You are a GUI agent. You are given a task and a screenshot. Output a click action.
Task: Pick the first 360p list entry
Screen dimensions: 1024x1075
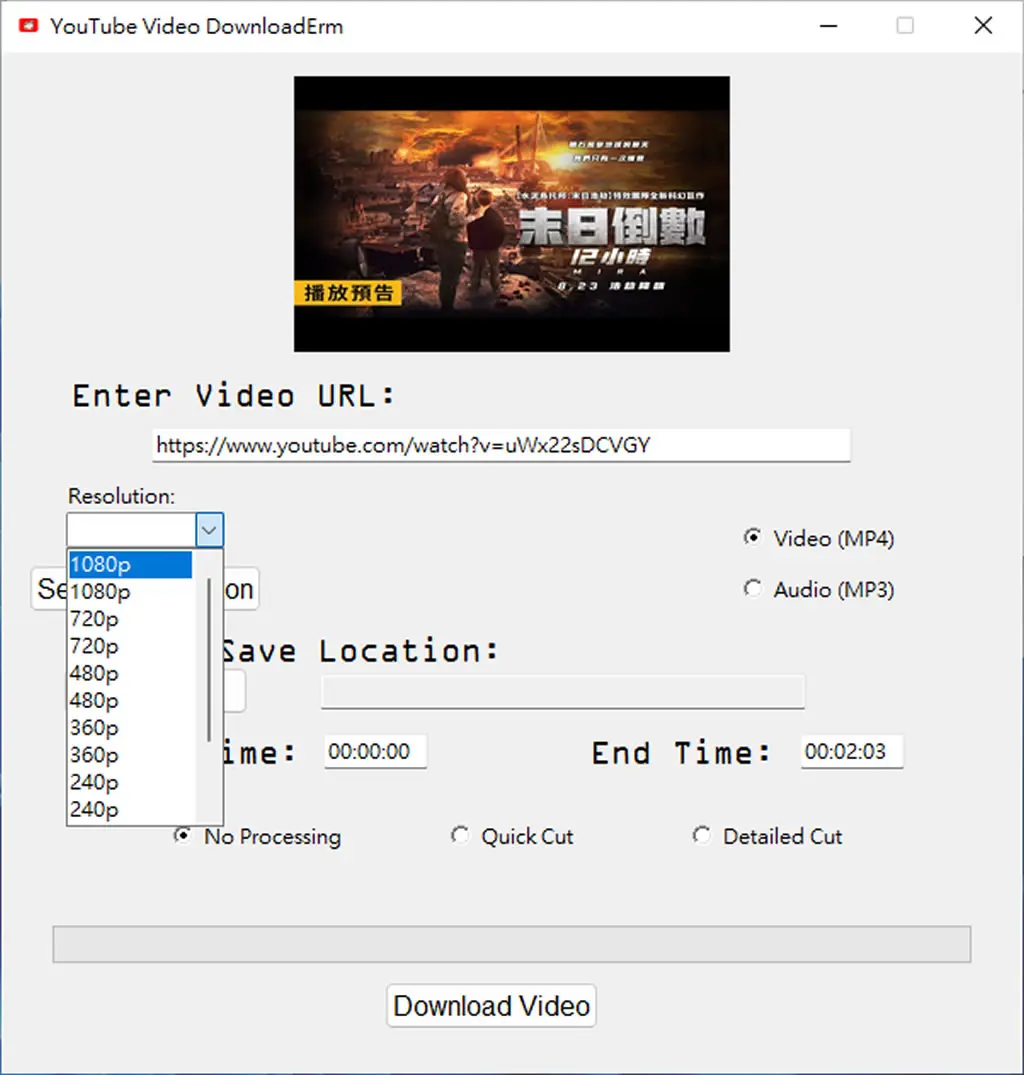(x=130, y=727)
